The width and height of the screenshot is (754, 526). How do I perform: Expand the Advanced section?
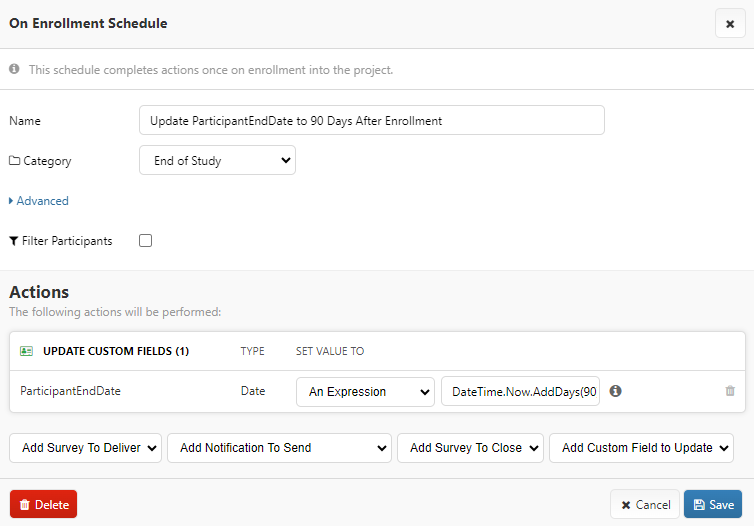pyautogui.click(x=40, y=201)
